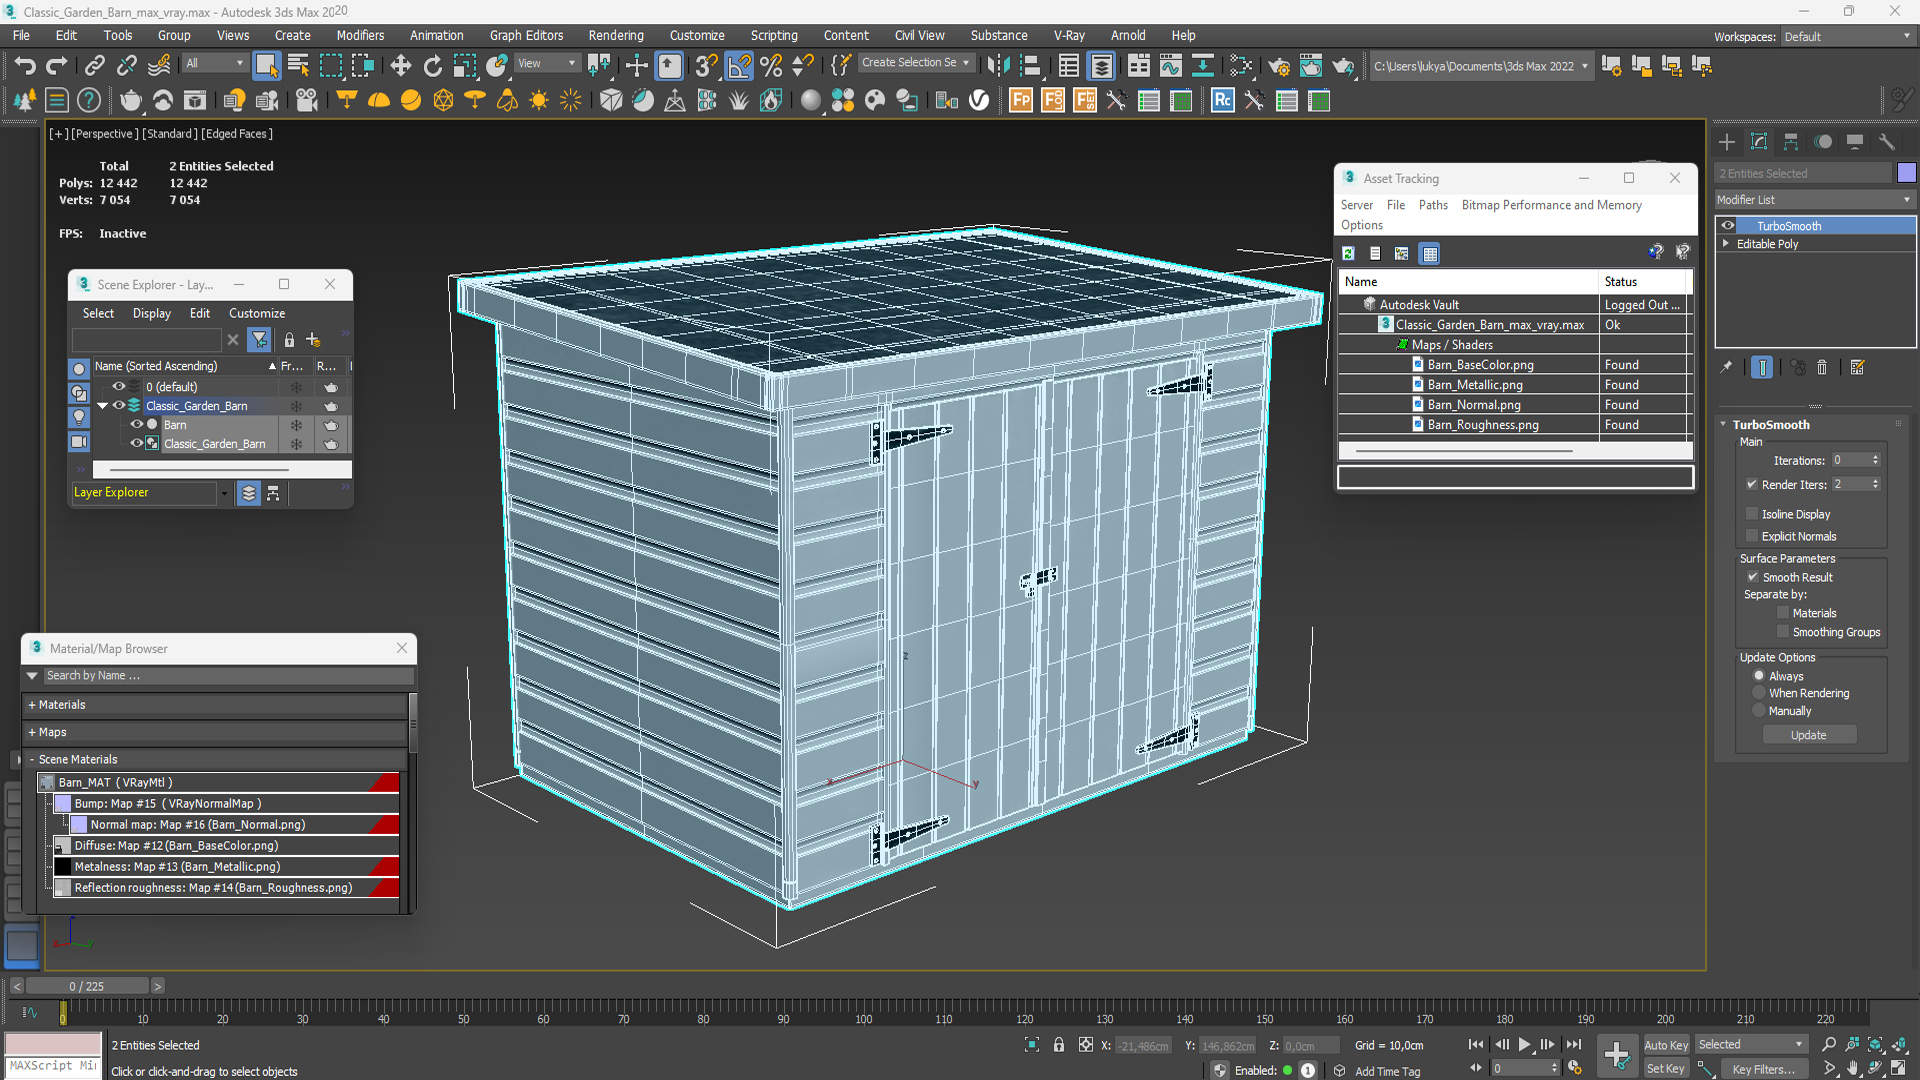Screen dimensions: 1920x1080
Task: Click the timeline frame input field
Action: coord(87,985)
